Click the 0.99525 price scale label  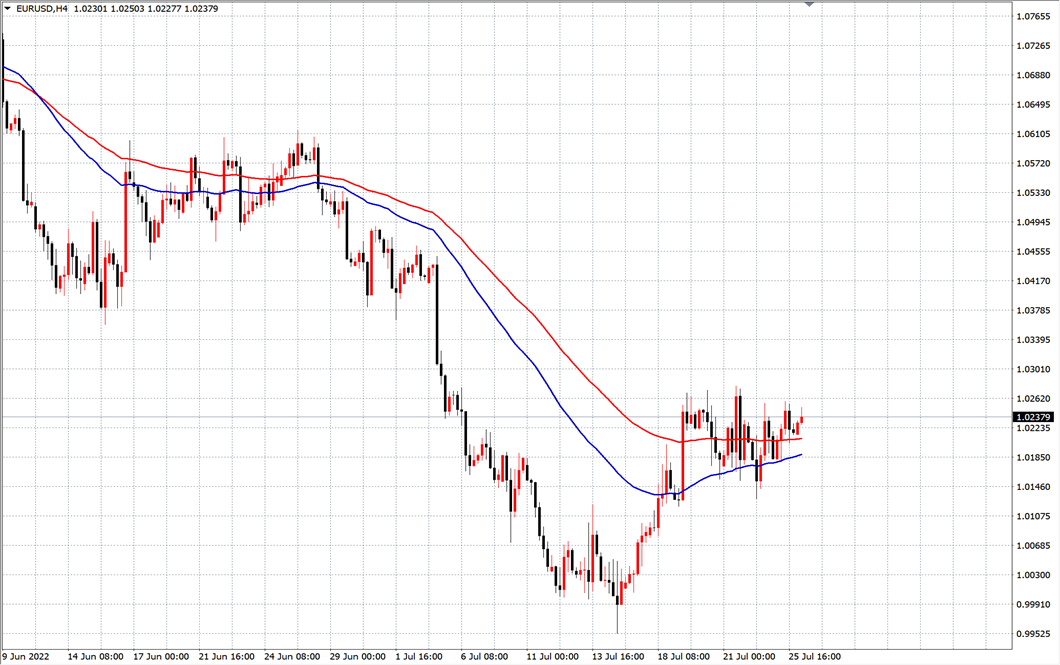[x=1031, y=634]
